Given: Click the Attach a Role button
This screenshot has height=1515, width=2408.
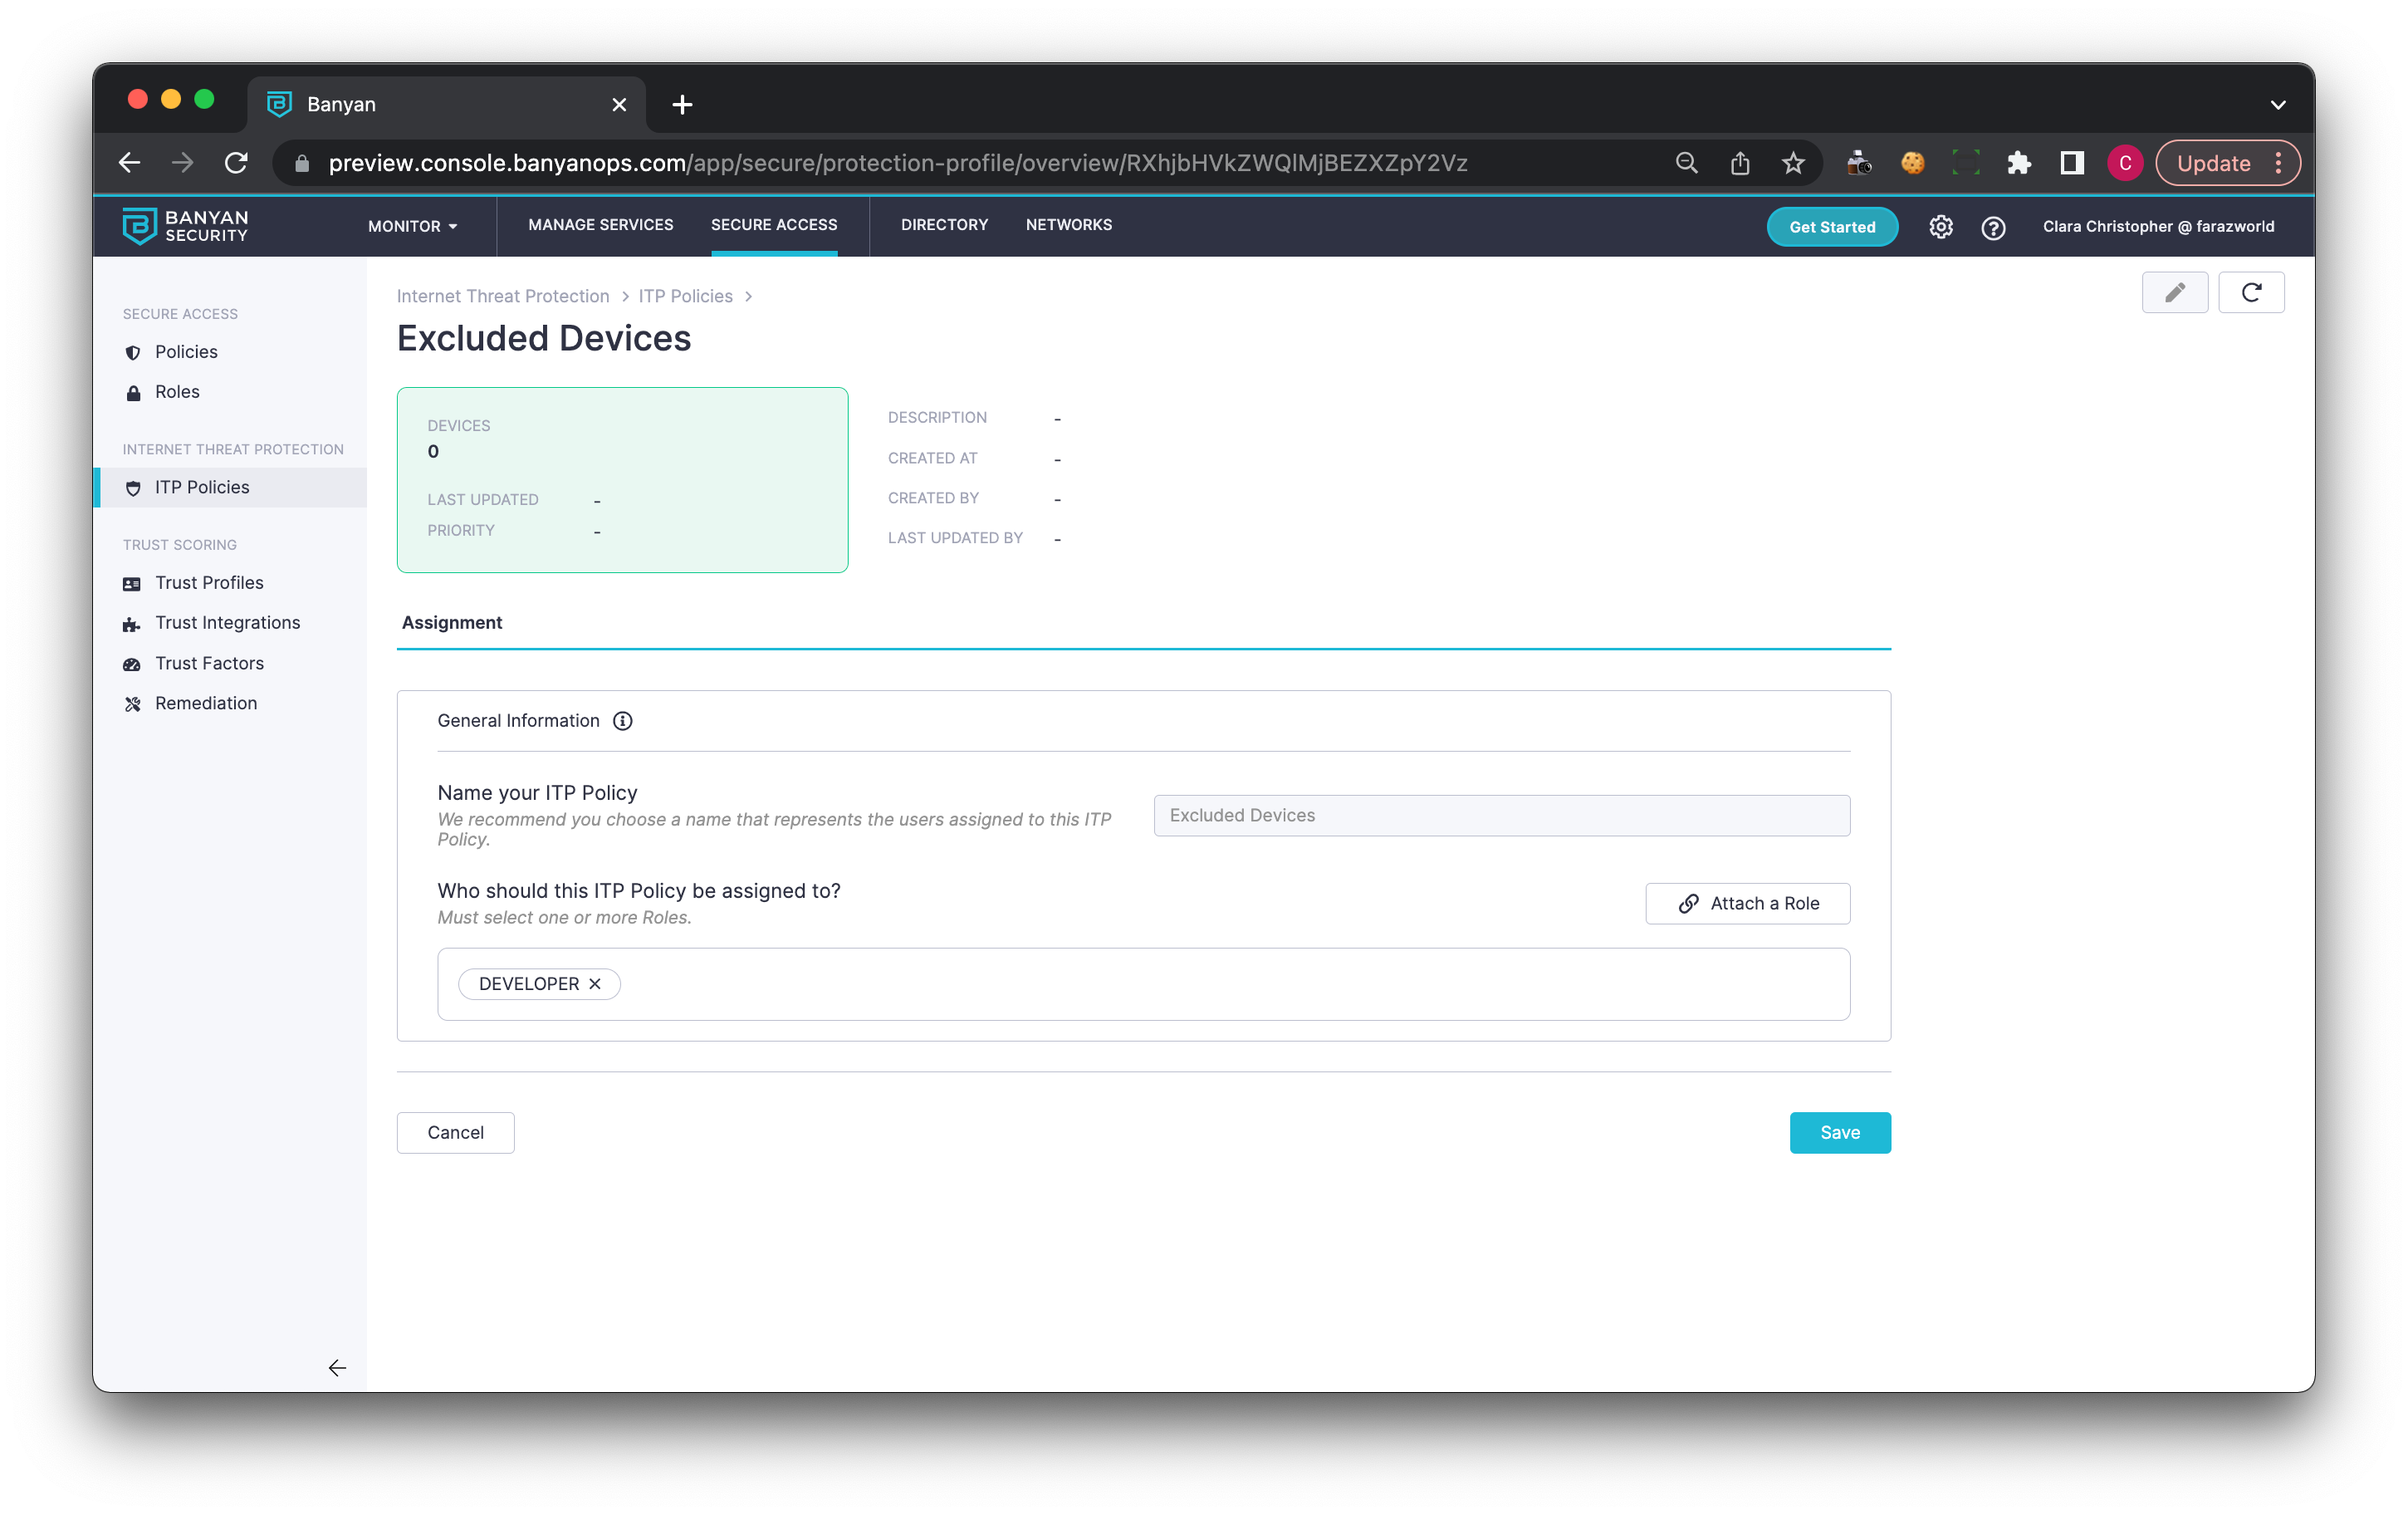Looking at the screenshot, I should click(x=1747, y=903).
